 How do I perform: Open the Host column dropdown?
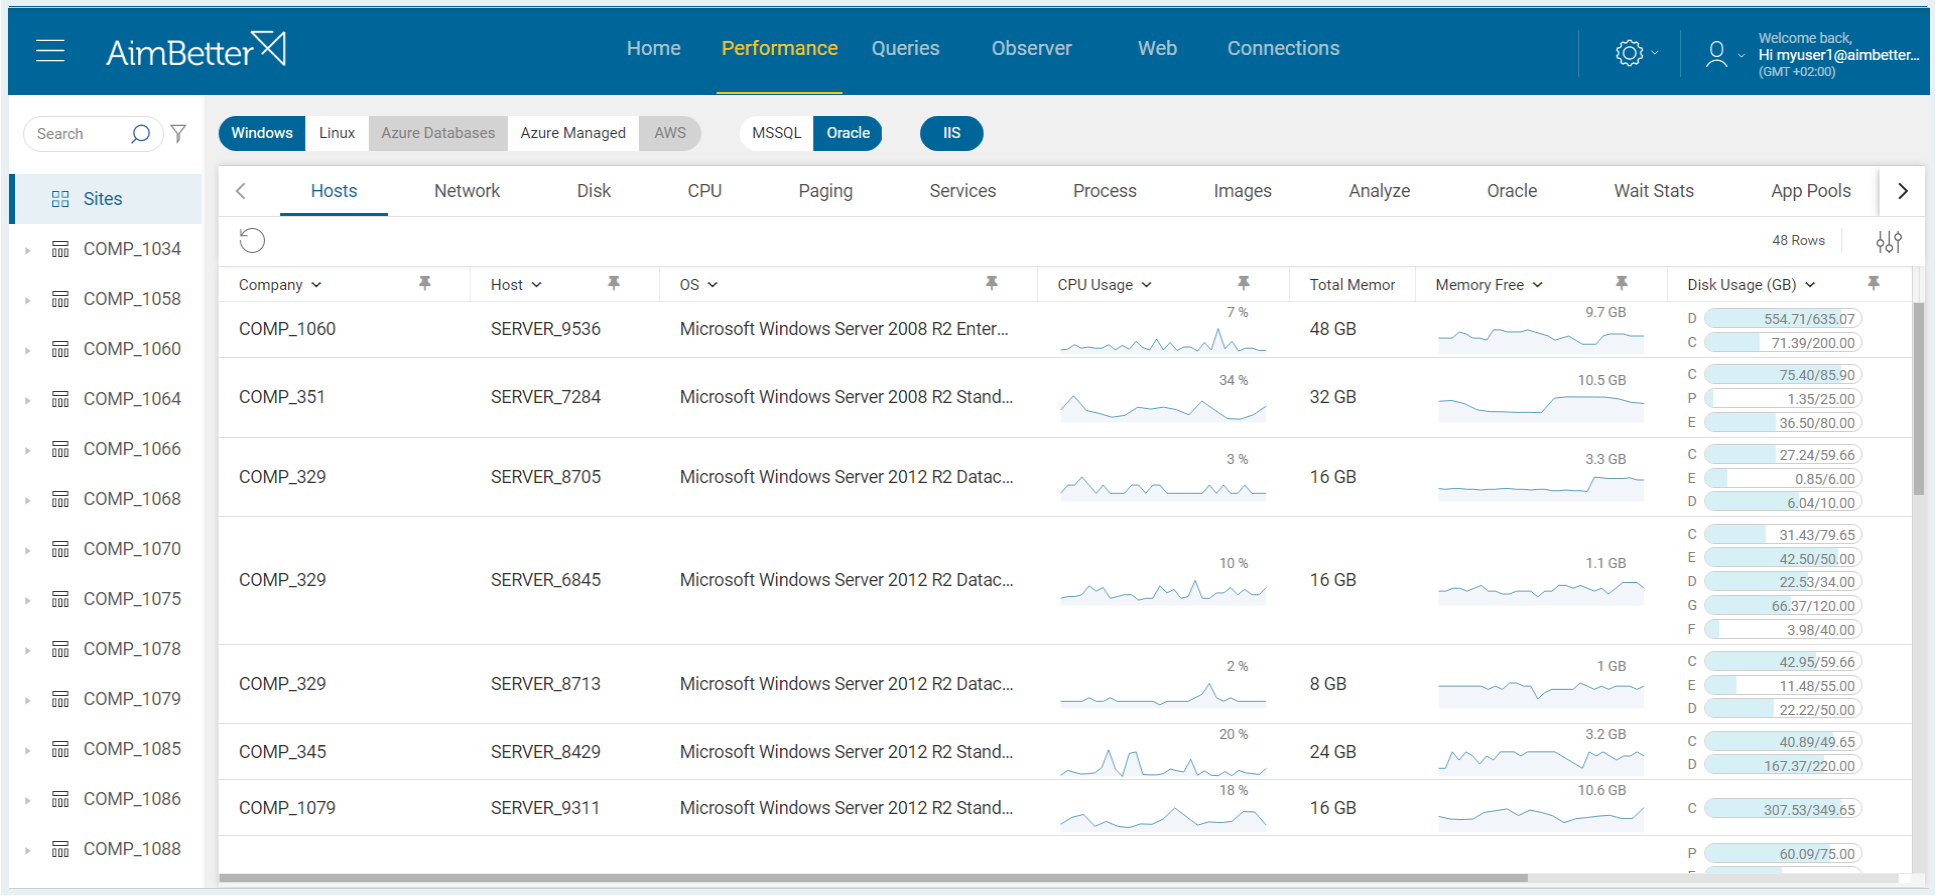[x=537, y=285]
